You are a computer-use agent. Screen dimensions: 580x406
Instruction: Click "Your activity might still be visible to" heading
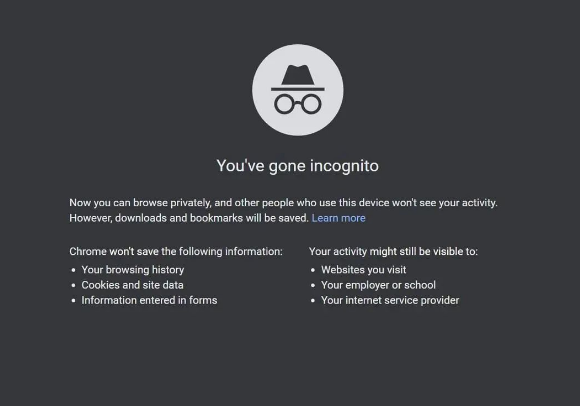coord(394,251)
